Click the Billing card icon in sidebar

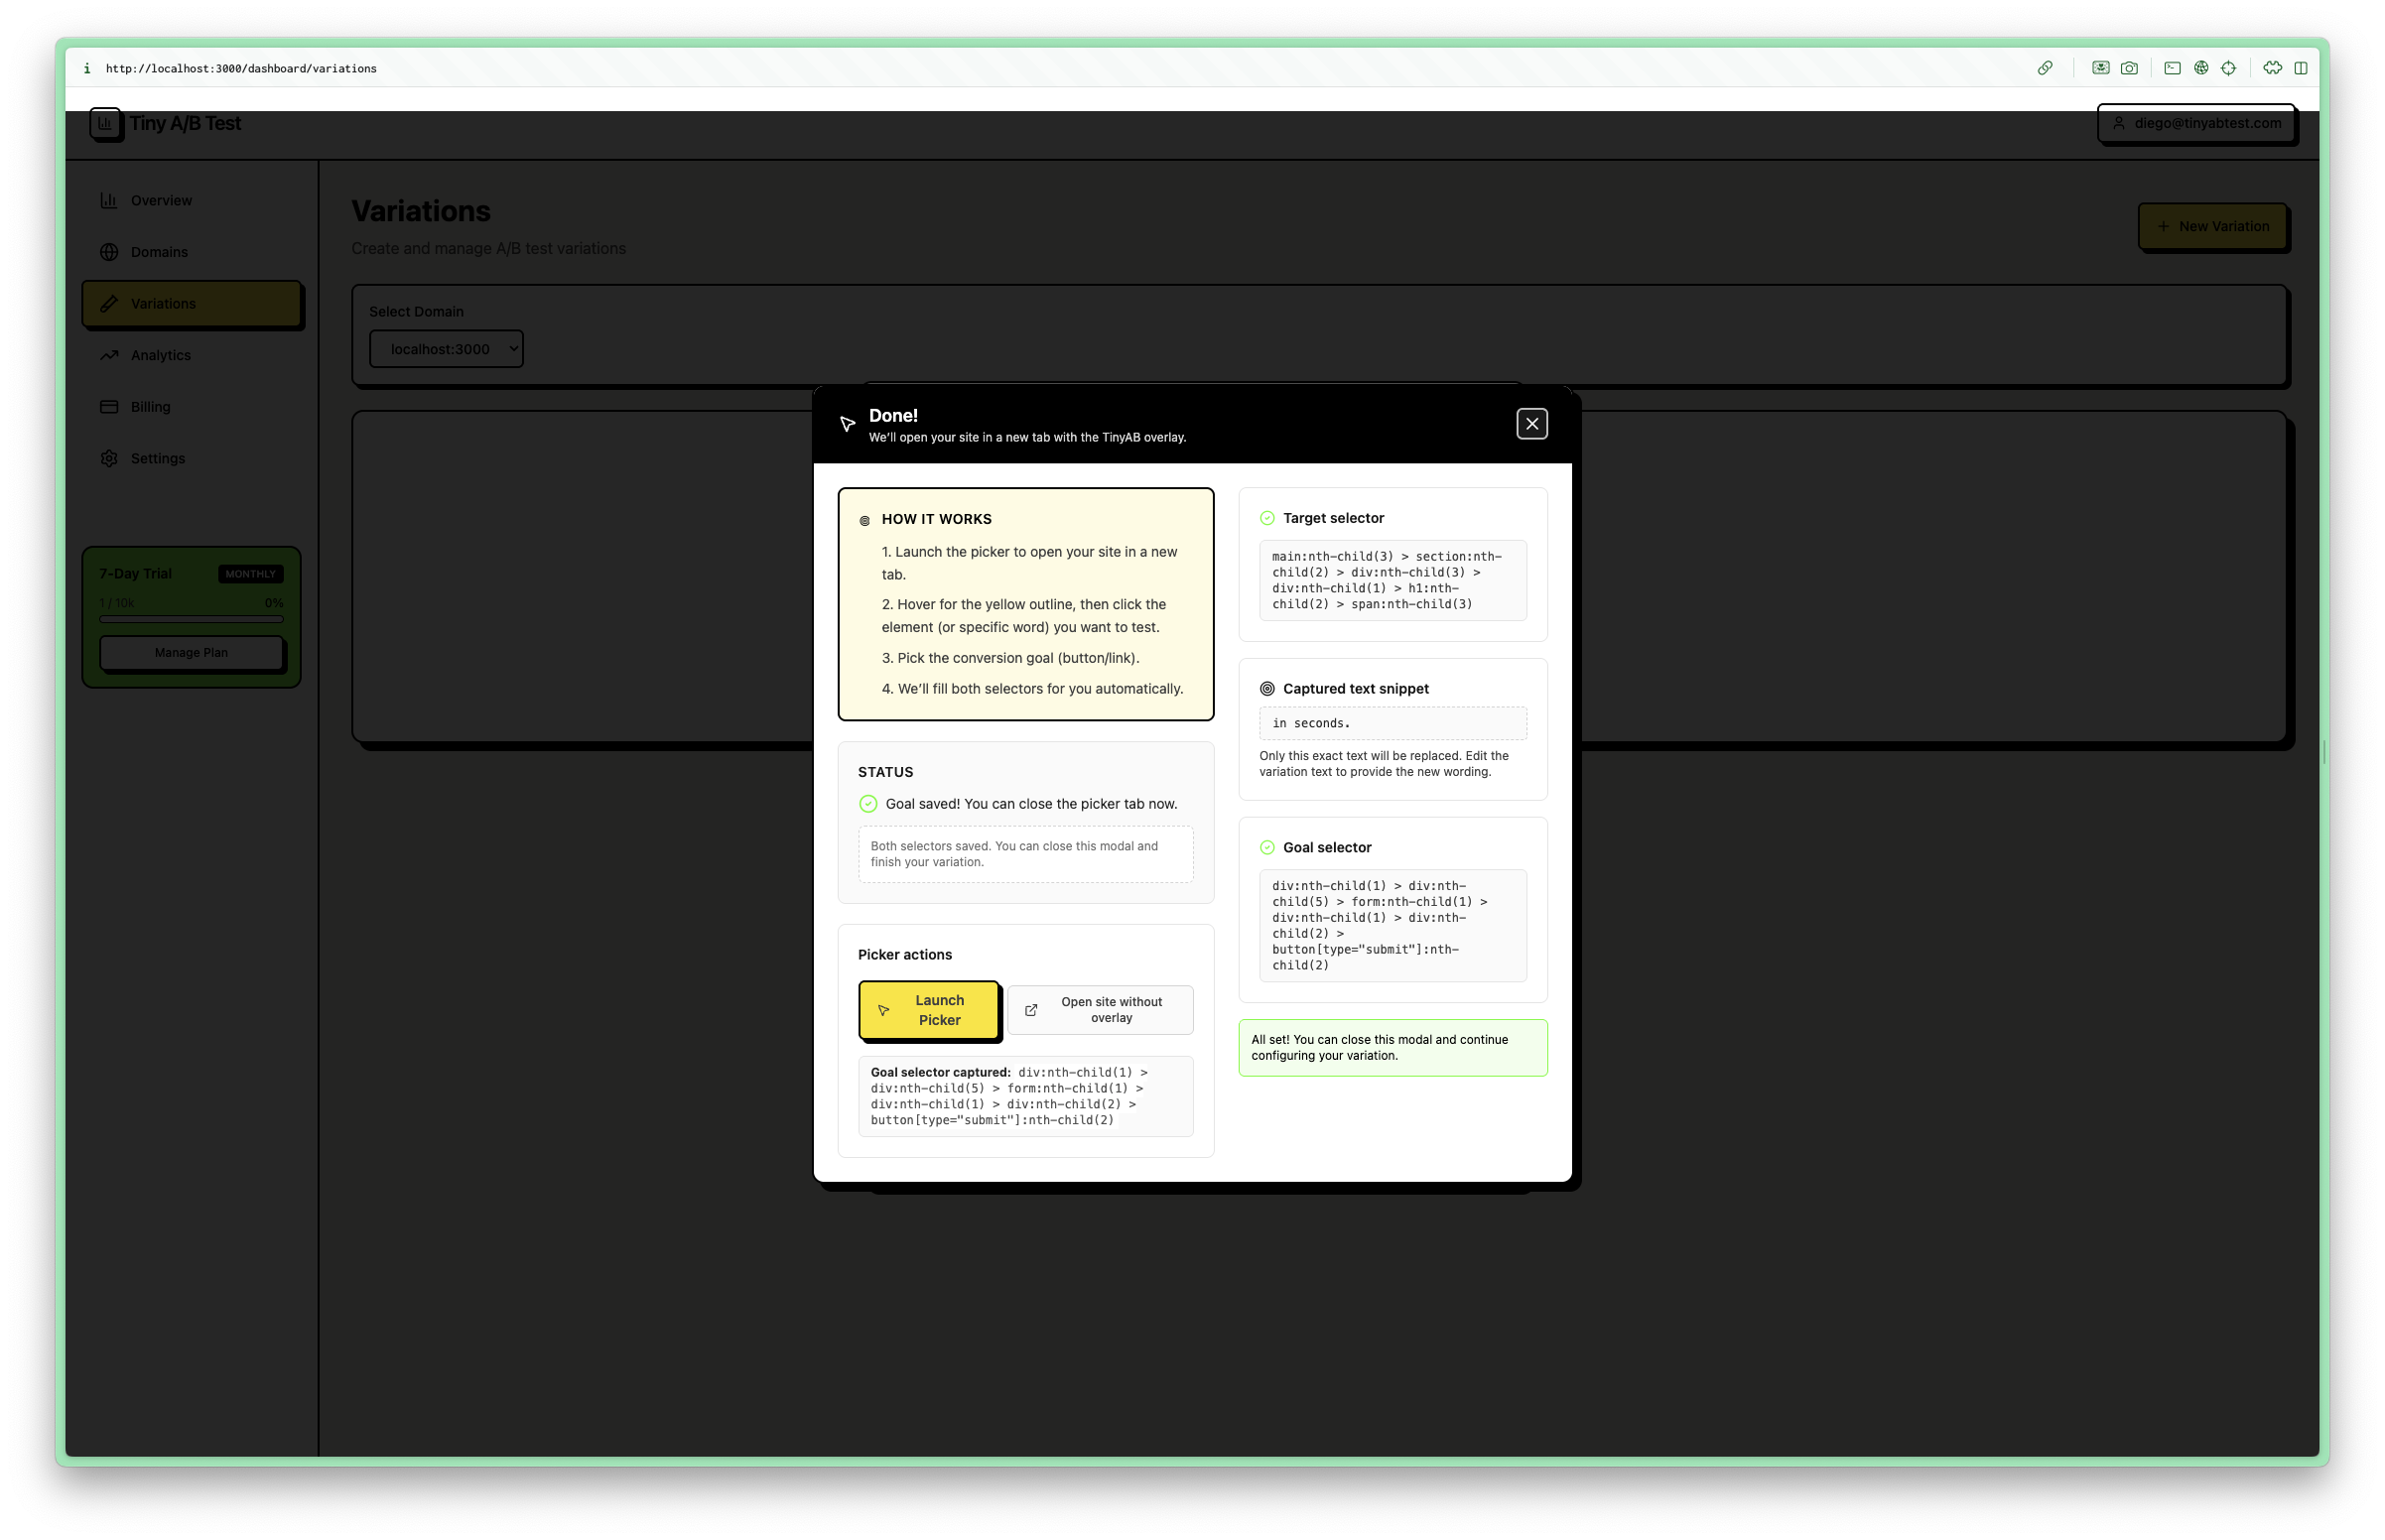(x=109, y=406)
